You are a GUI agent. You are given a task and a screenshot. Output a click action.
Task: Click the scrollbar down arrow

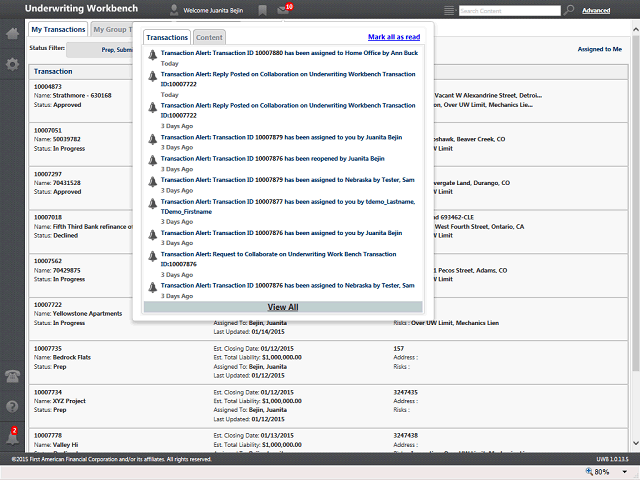coord(636,443)
